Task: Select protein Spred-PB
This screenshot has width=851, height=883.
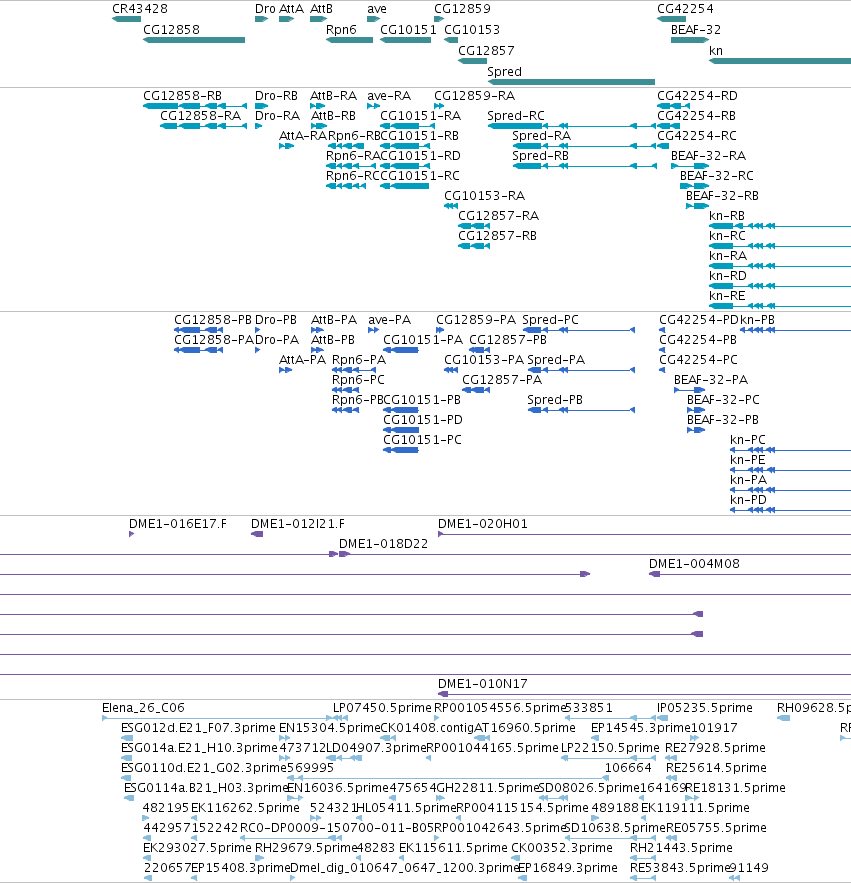Action: tap(555, 400)
